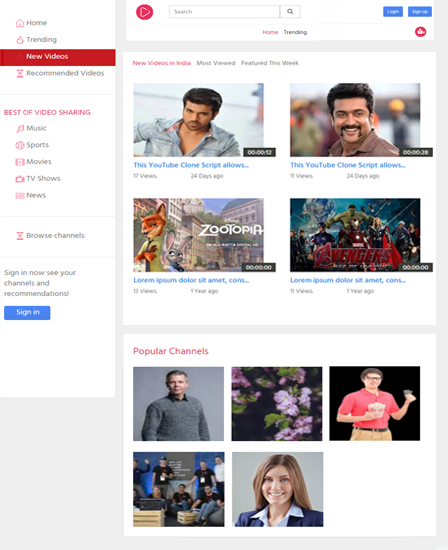Click the Trending flame icon

coord(20,40)
